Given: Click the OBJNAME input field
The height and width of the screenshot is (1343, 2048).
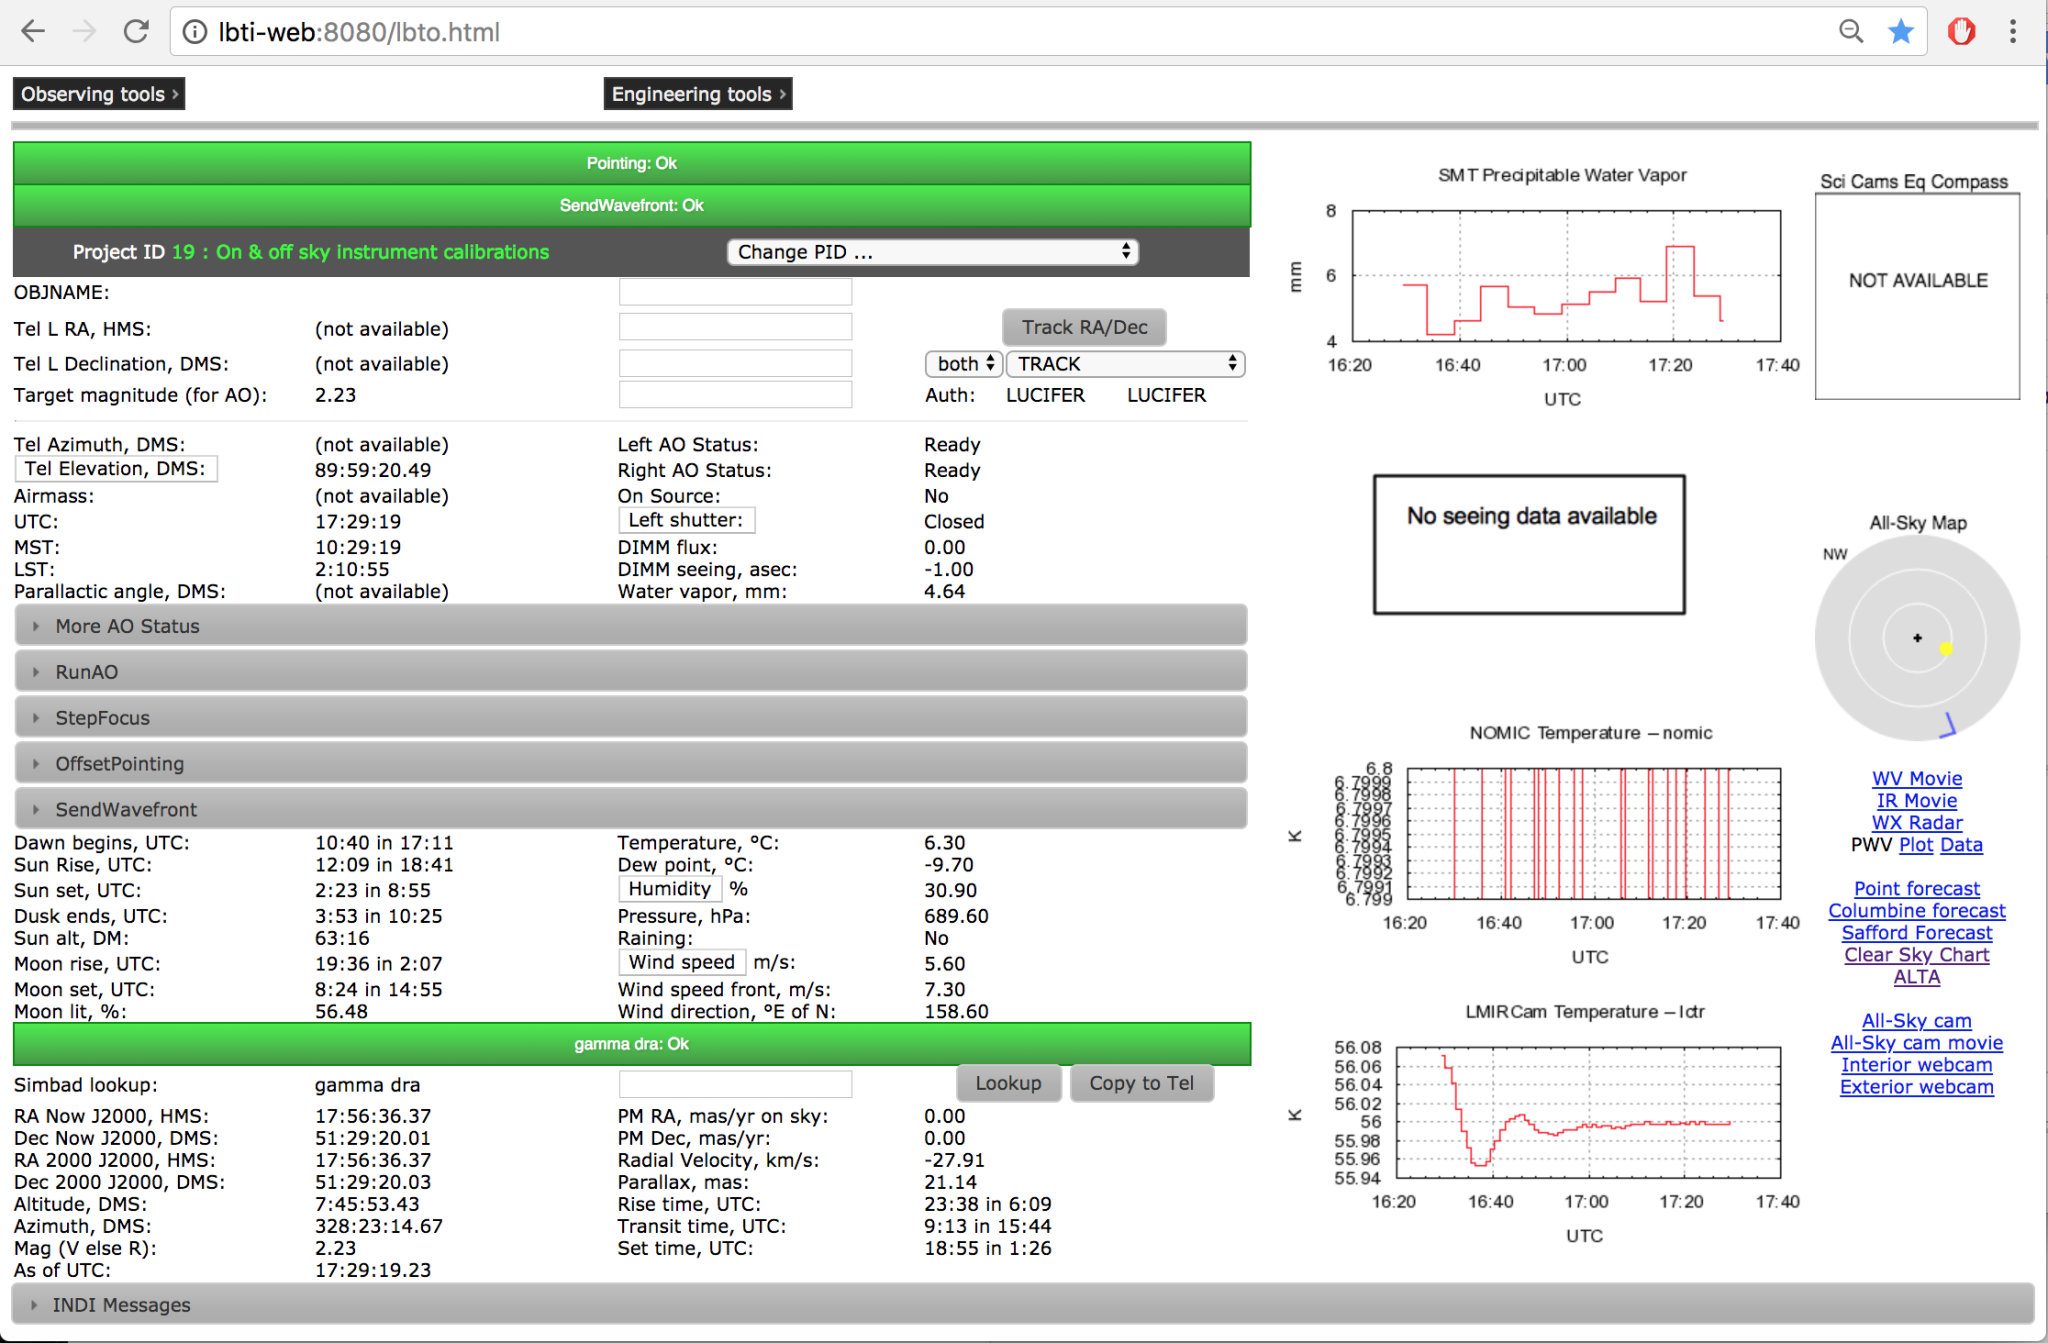Looking at the screenshot, I should tap(735, 292).
